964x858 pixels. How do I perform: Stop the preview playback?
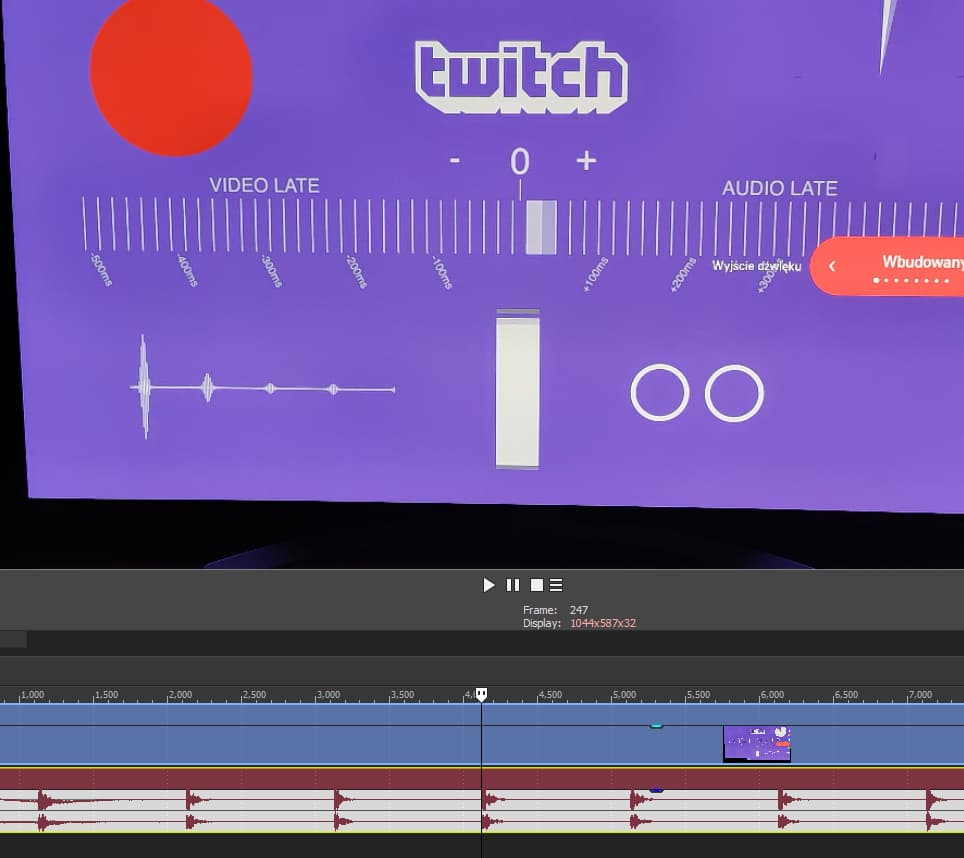(x=537, y=585)
